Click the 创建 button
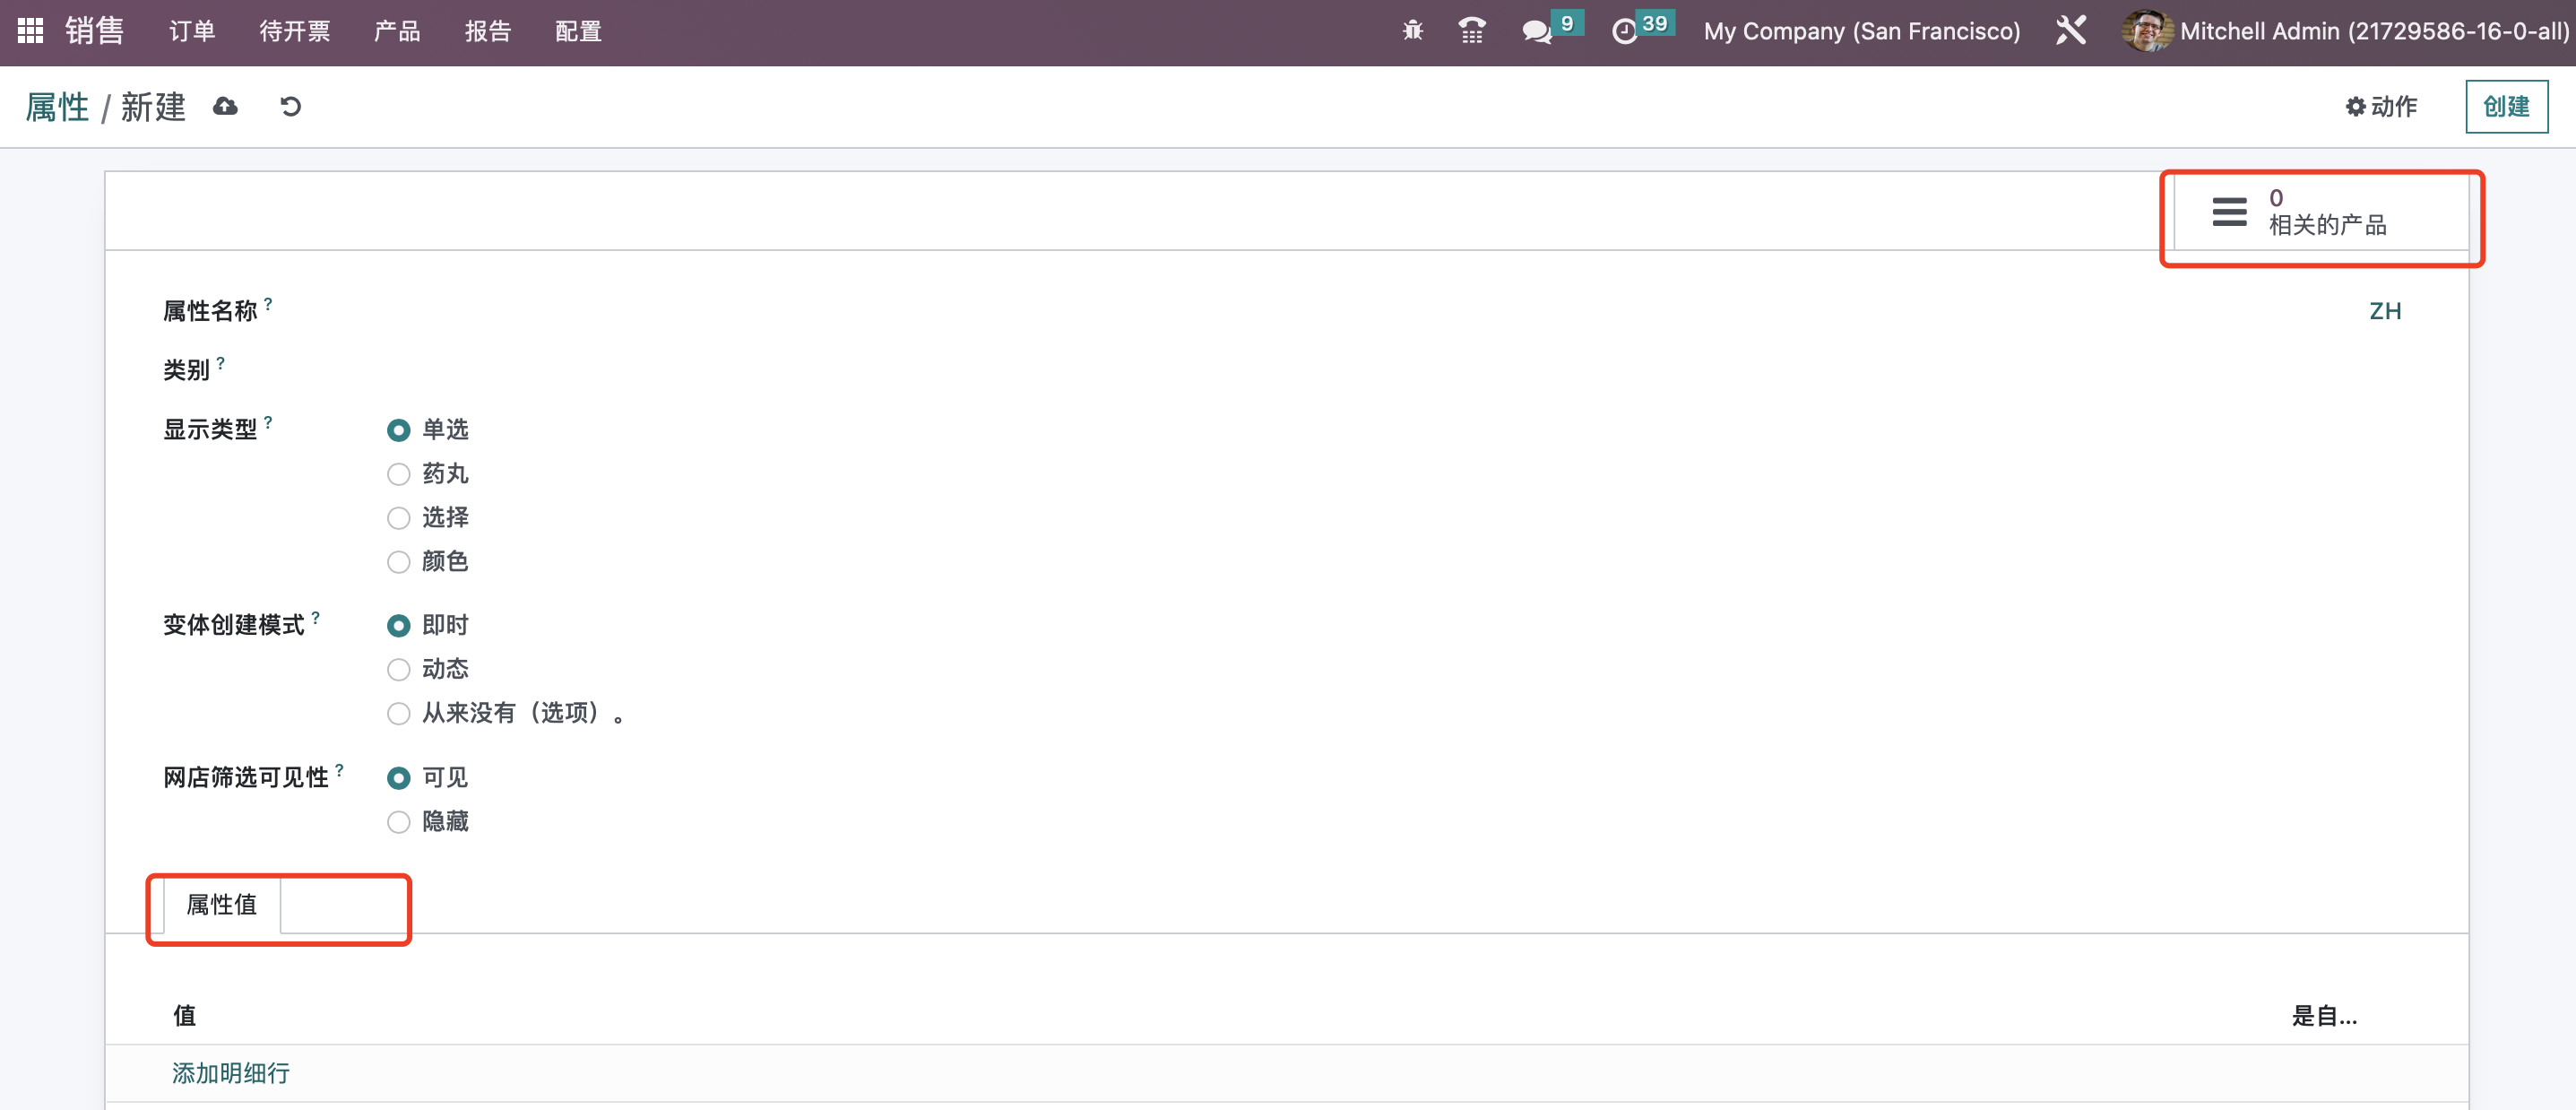This screenshot has height=1110, width=2576. (2506, 106)
